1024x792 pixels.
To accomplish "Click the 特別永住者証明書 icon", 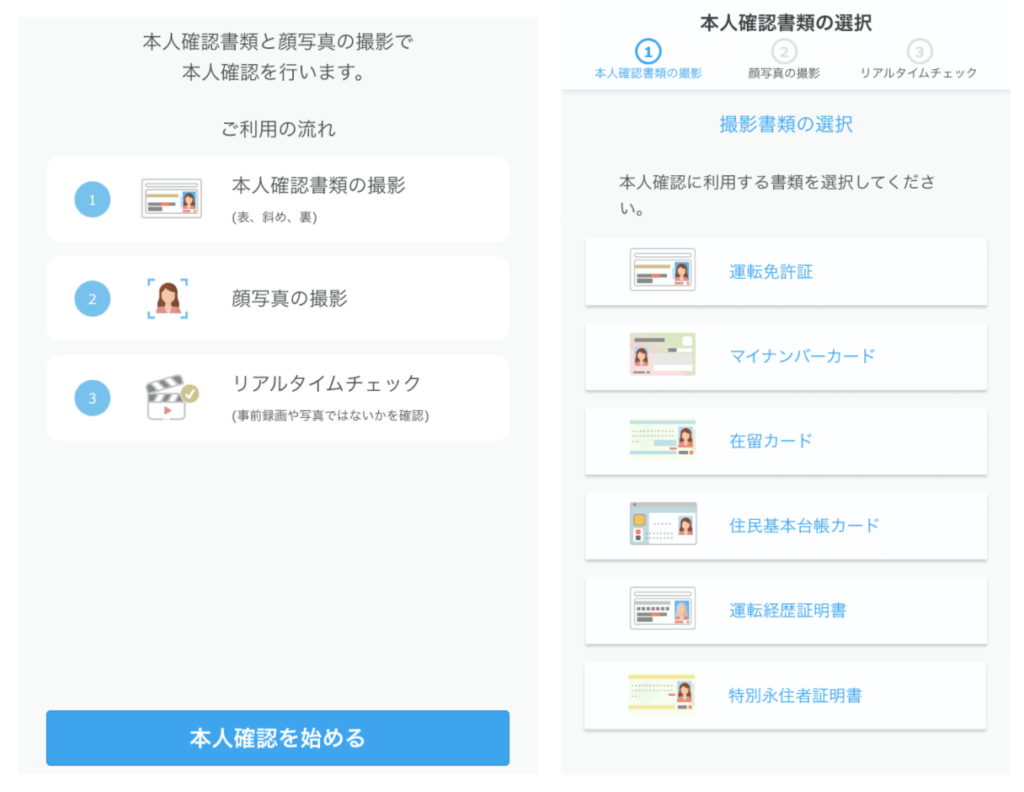I will click(x=662, y=695).
